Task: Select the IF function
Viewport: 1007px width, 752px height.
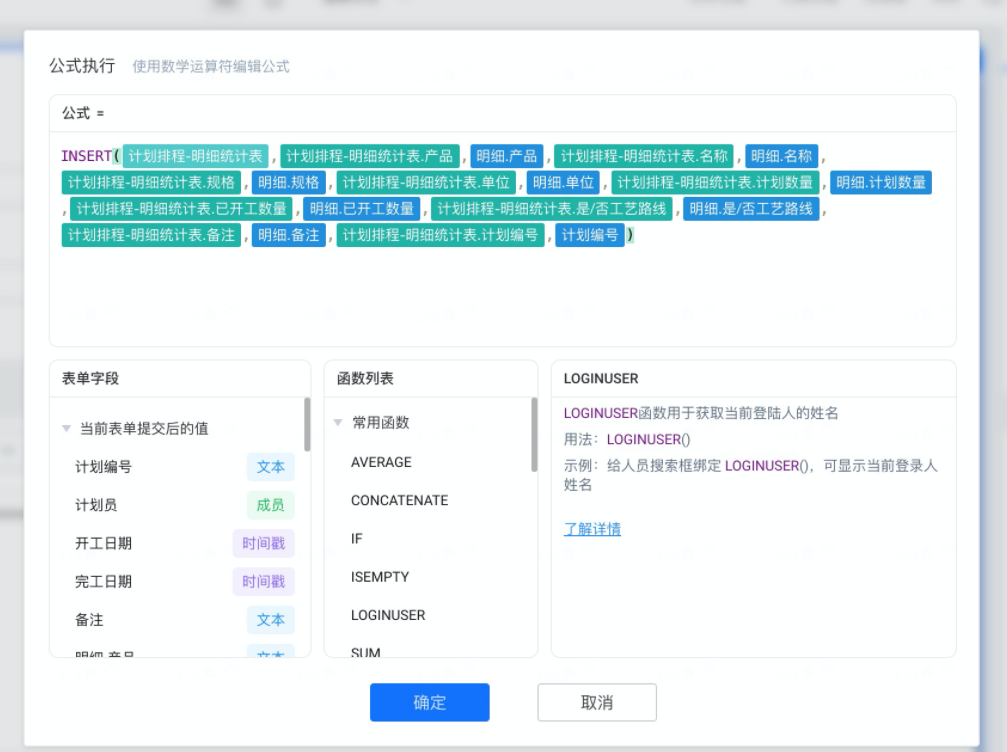Action: (x=356, y=539)
